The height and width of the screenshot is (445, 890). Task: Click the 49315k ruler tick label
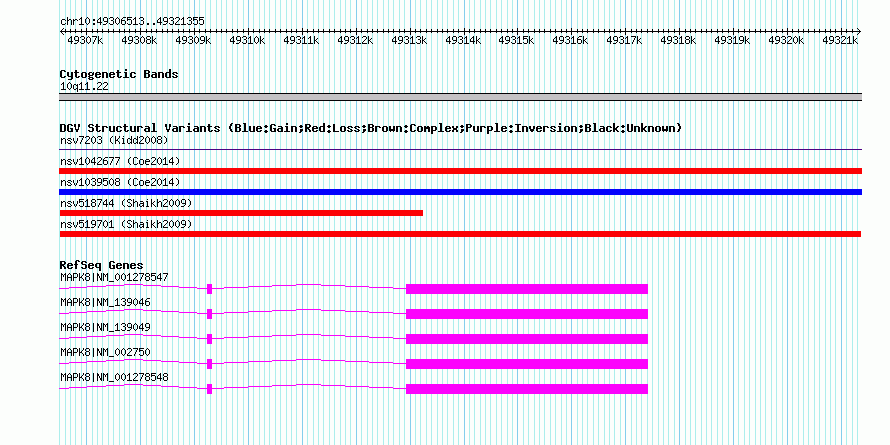[516, 40]
